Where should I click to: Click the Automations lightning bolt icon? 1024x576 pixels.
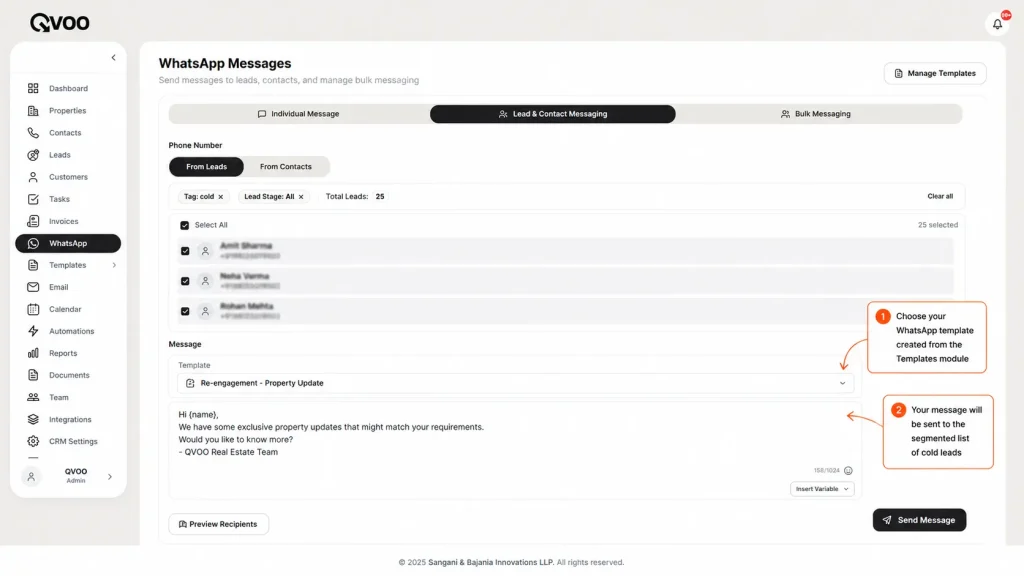[33, 331]
